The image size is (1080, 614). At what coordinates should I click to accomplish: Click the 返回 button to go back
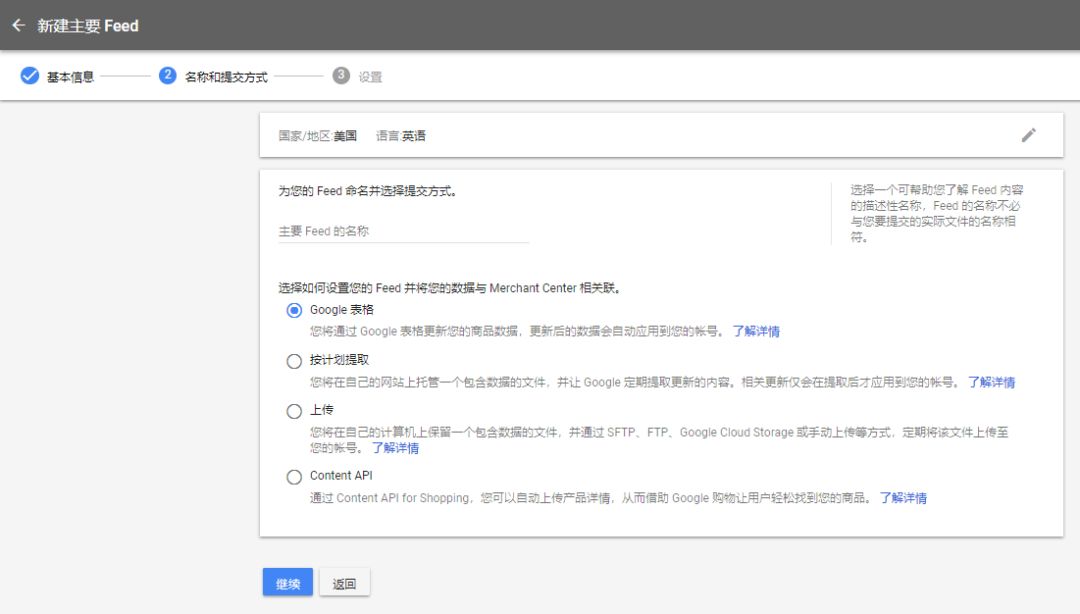[x=344, y=582]
